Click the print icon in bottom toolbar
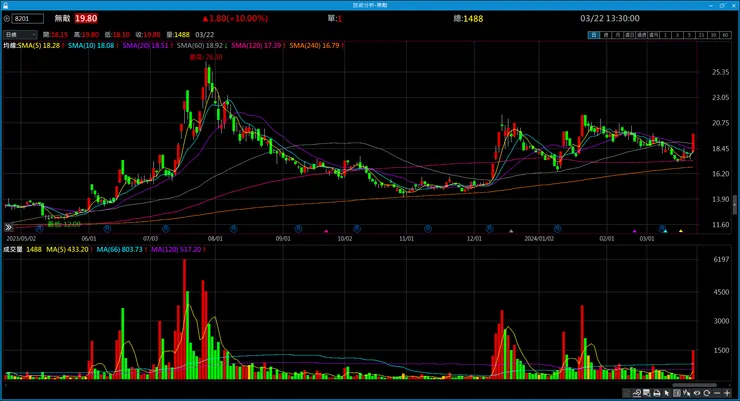The image size is (740, 401). [657, 393]
